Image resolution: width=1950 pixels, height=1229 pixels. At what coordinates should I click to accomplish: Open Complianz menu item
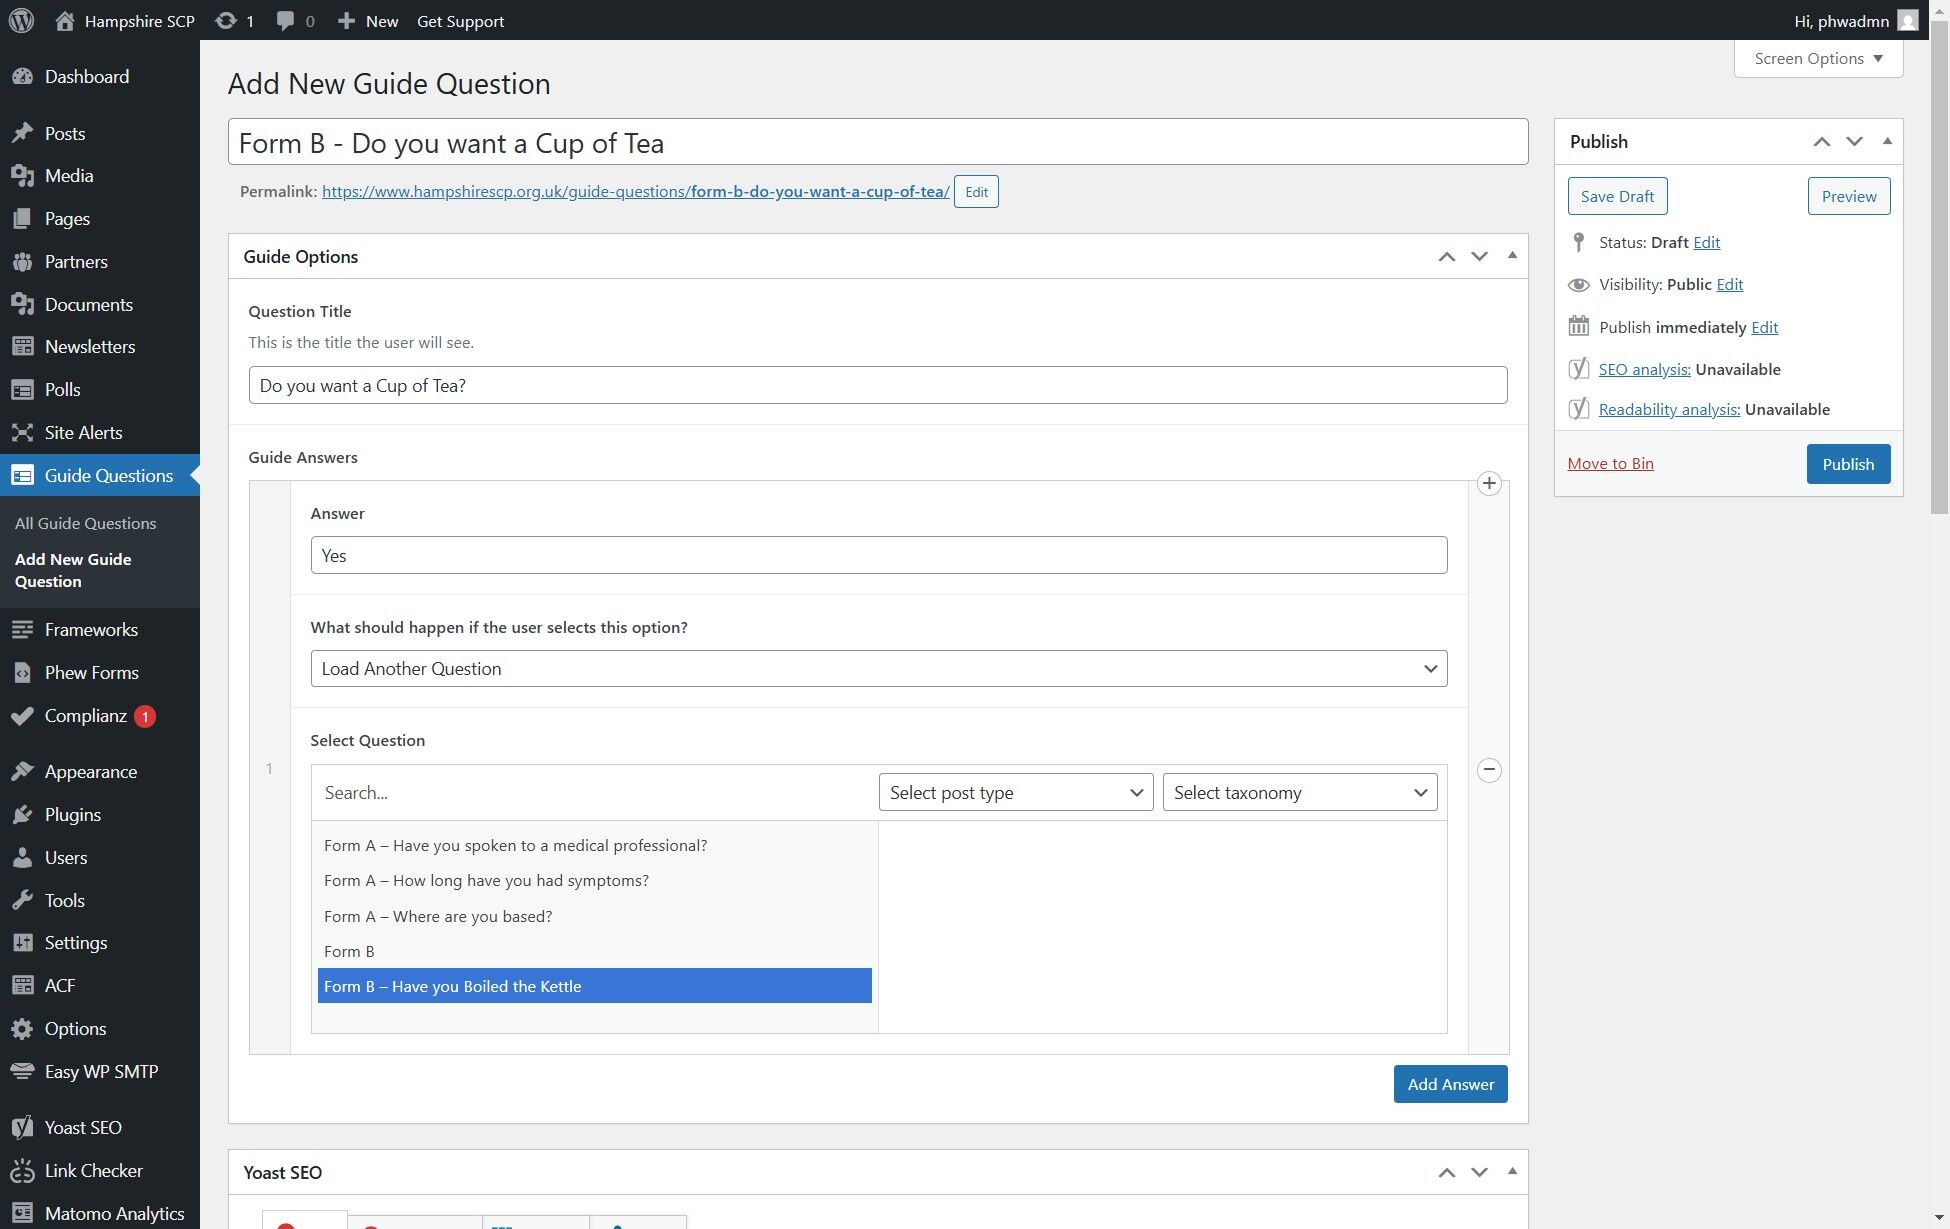pos(86,715)
